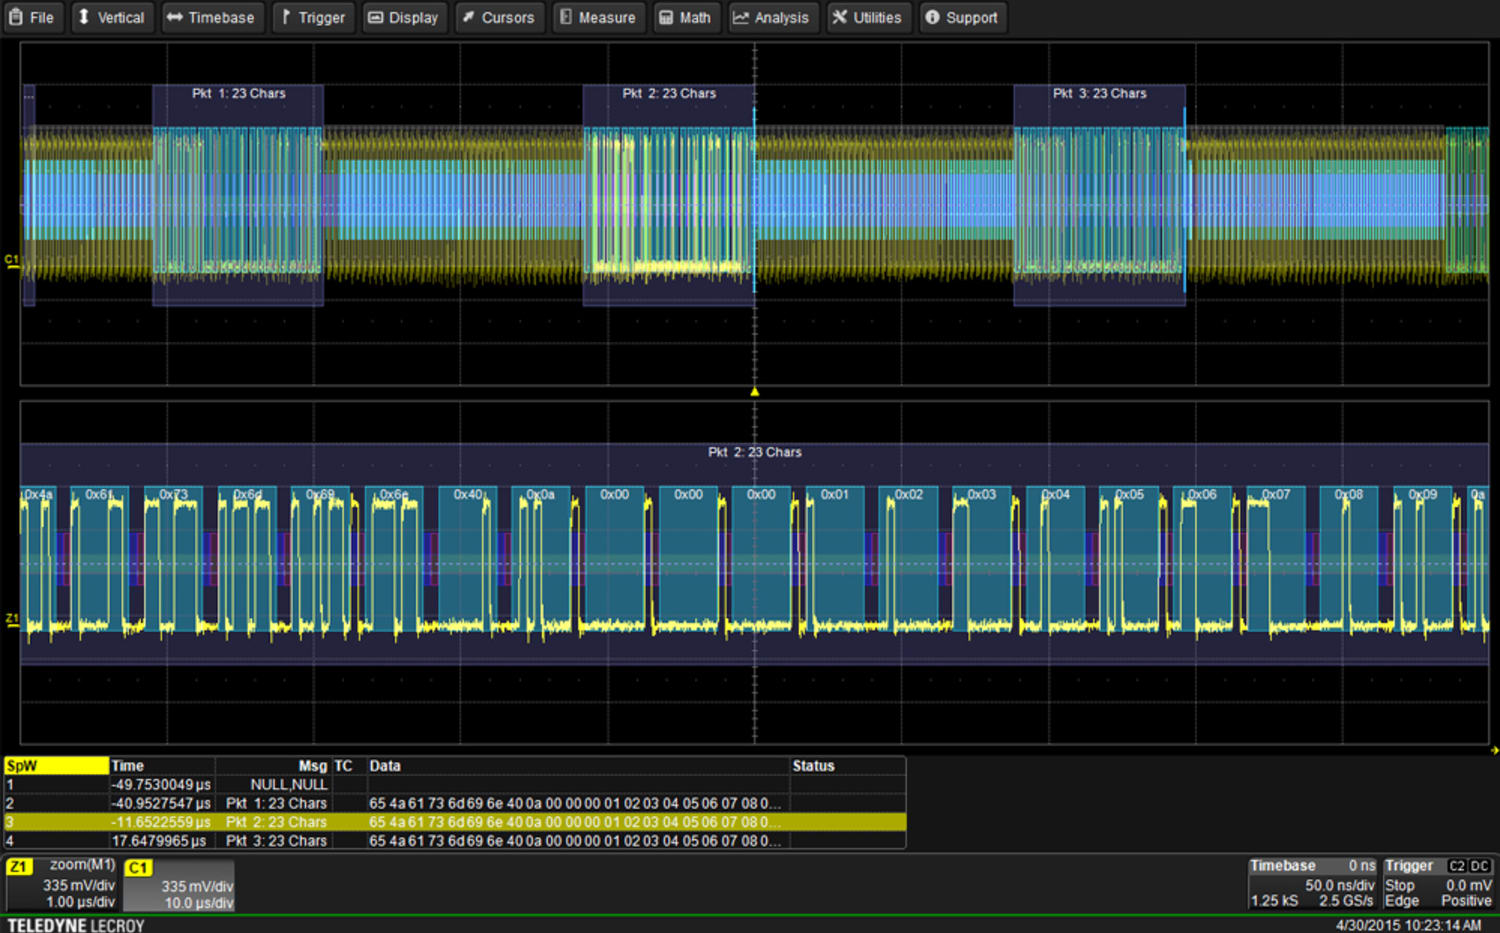Click the Z1 zoom(M1) trace descriptor

point(60,885)
